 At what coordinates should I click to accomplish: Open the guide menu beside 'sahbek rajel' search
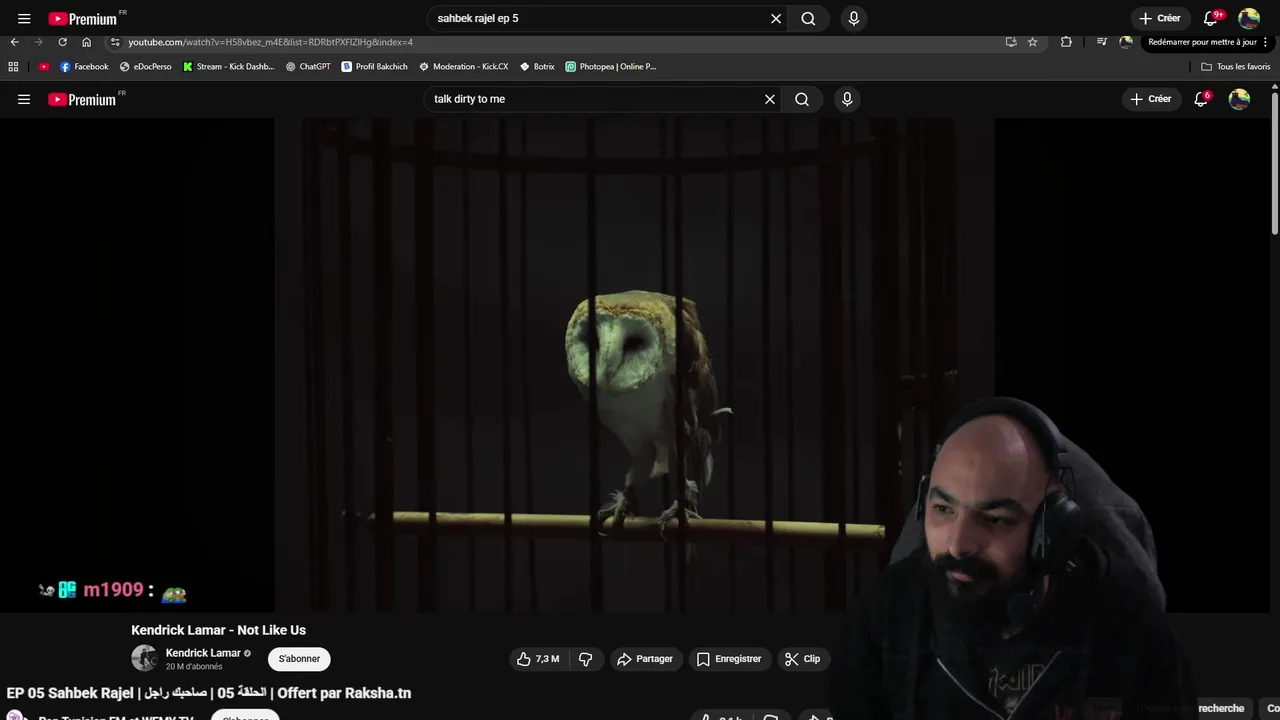pos(24,18)
